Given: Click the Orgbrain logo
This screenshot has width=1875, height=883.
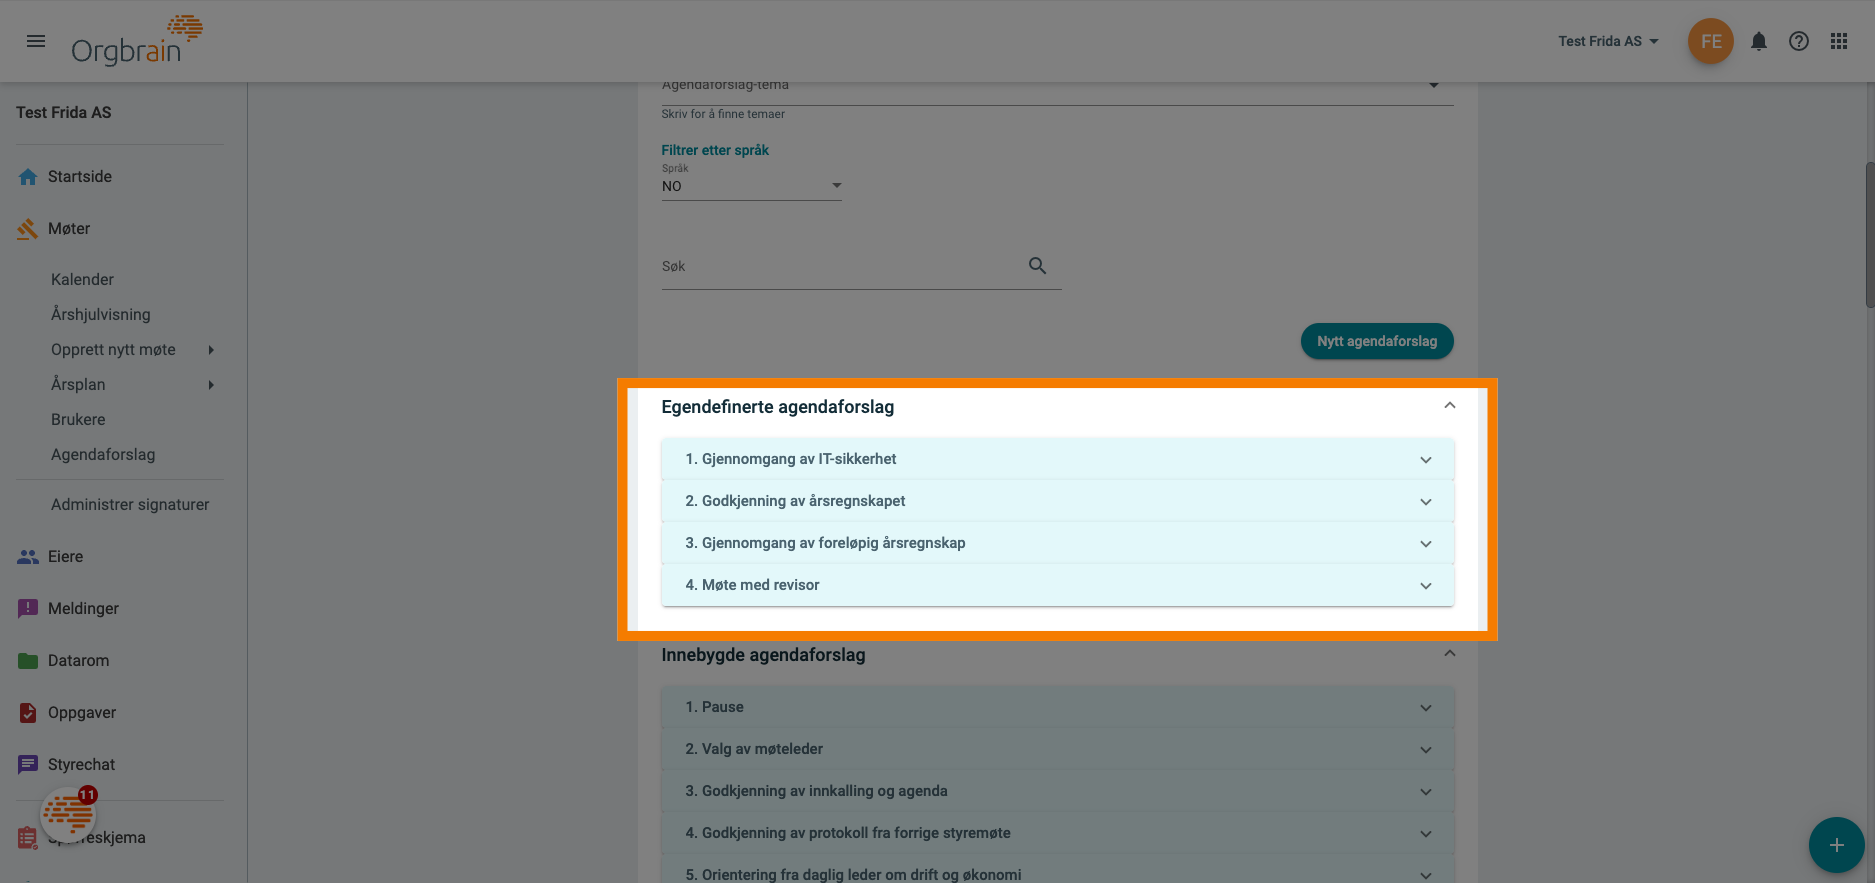Looking at the screenshot, I should (137, 41).
